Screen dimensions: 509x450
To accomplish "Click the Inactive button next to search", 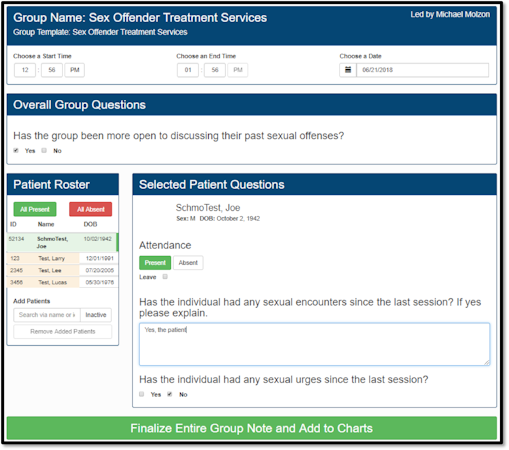I will (96, 315).
